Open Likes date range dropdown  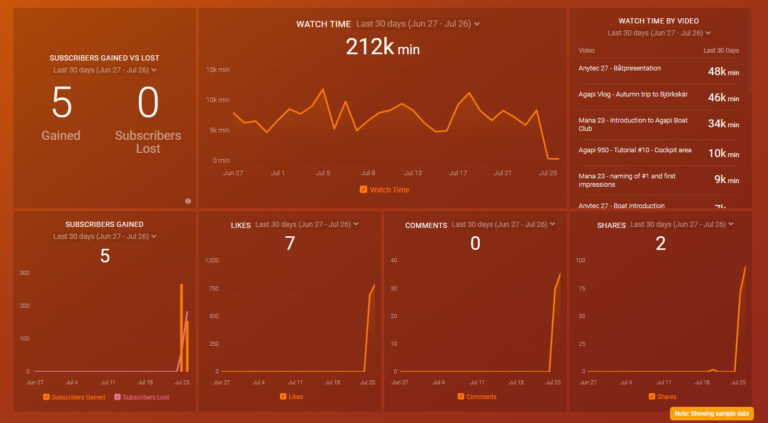point(307,224)
